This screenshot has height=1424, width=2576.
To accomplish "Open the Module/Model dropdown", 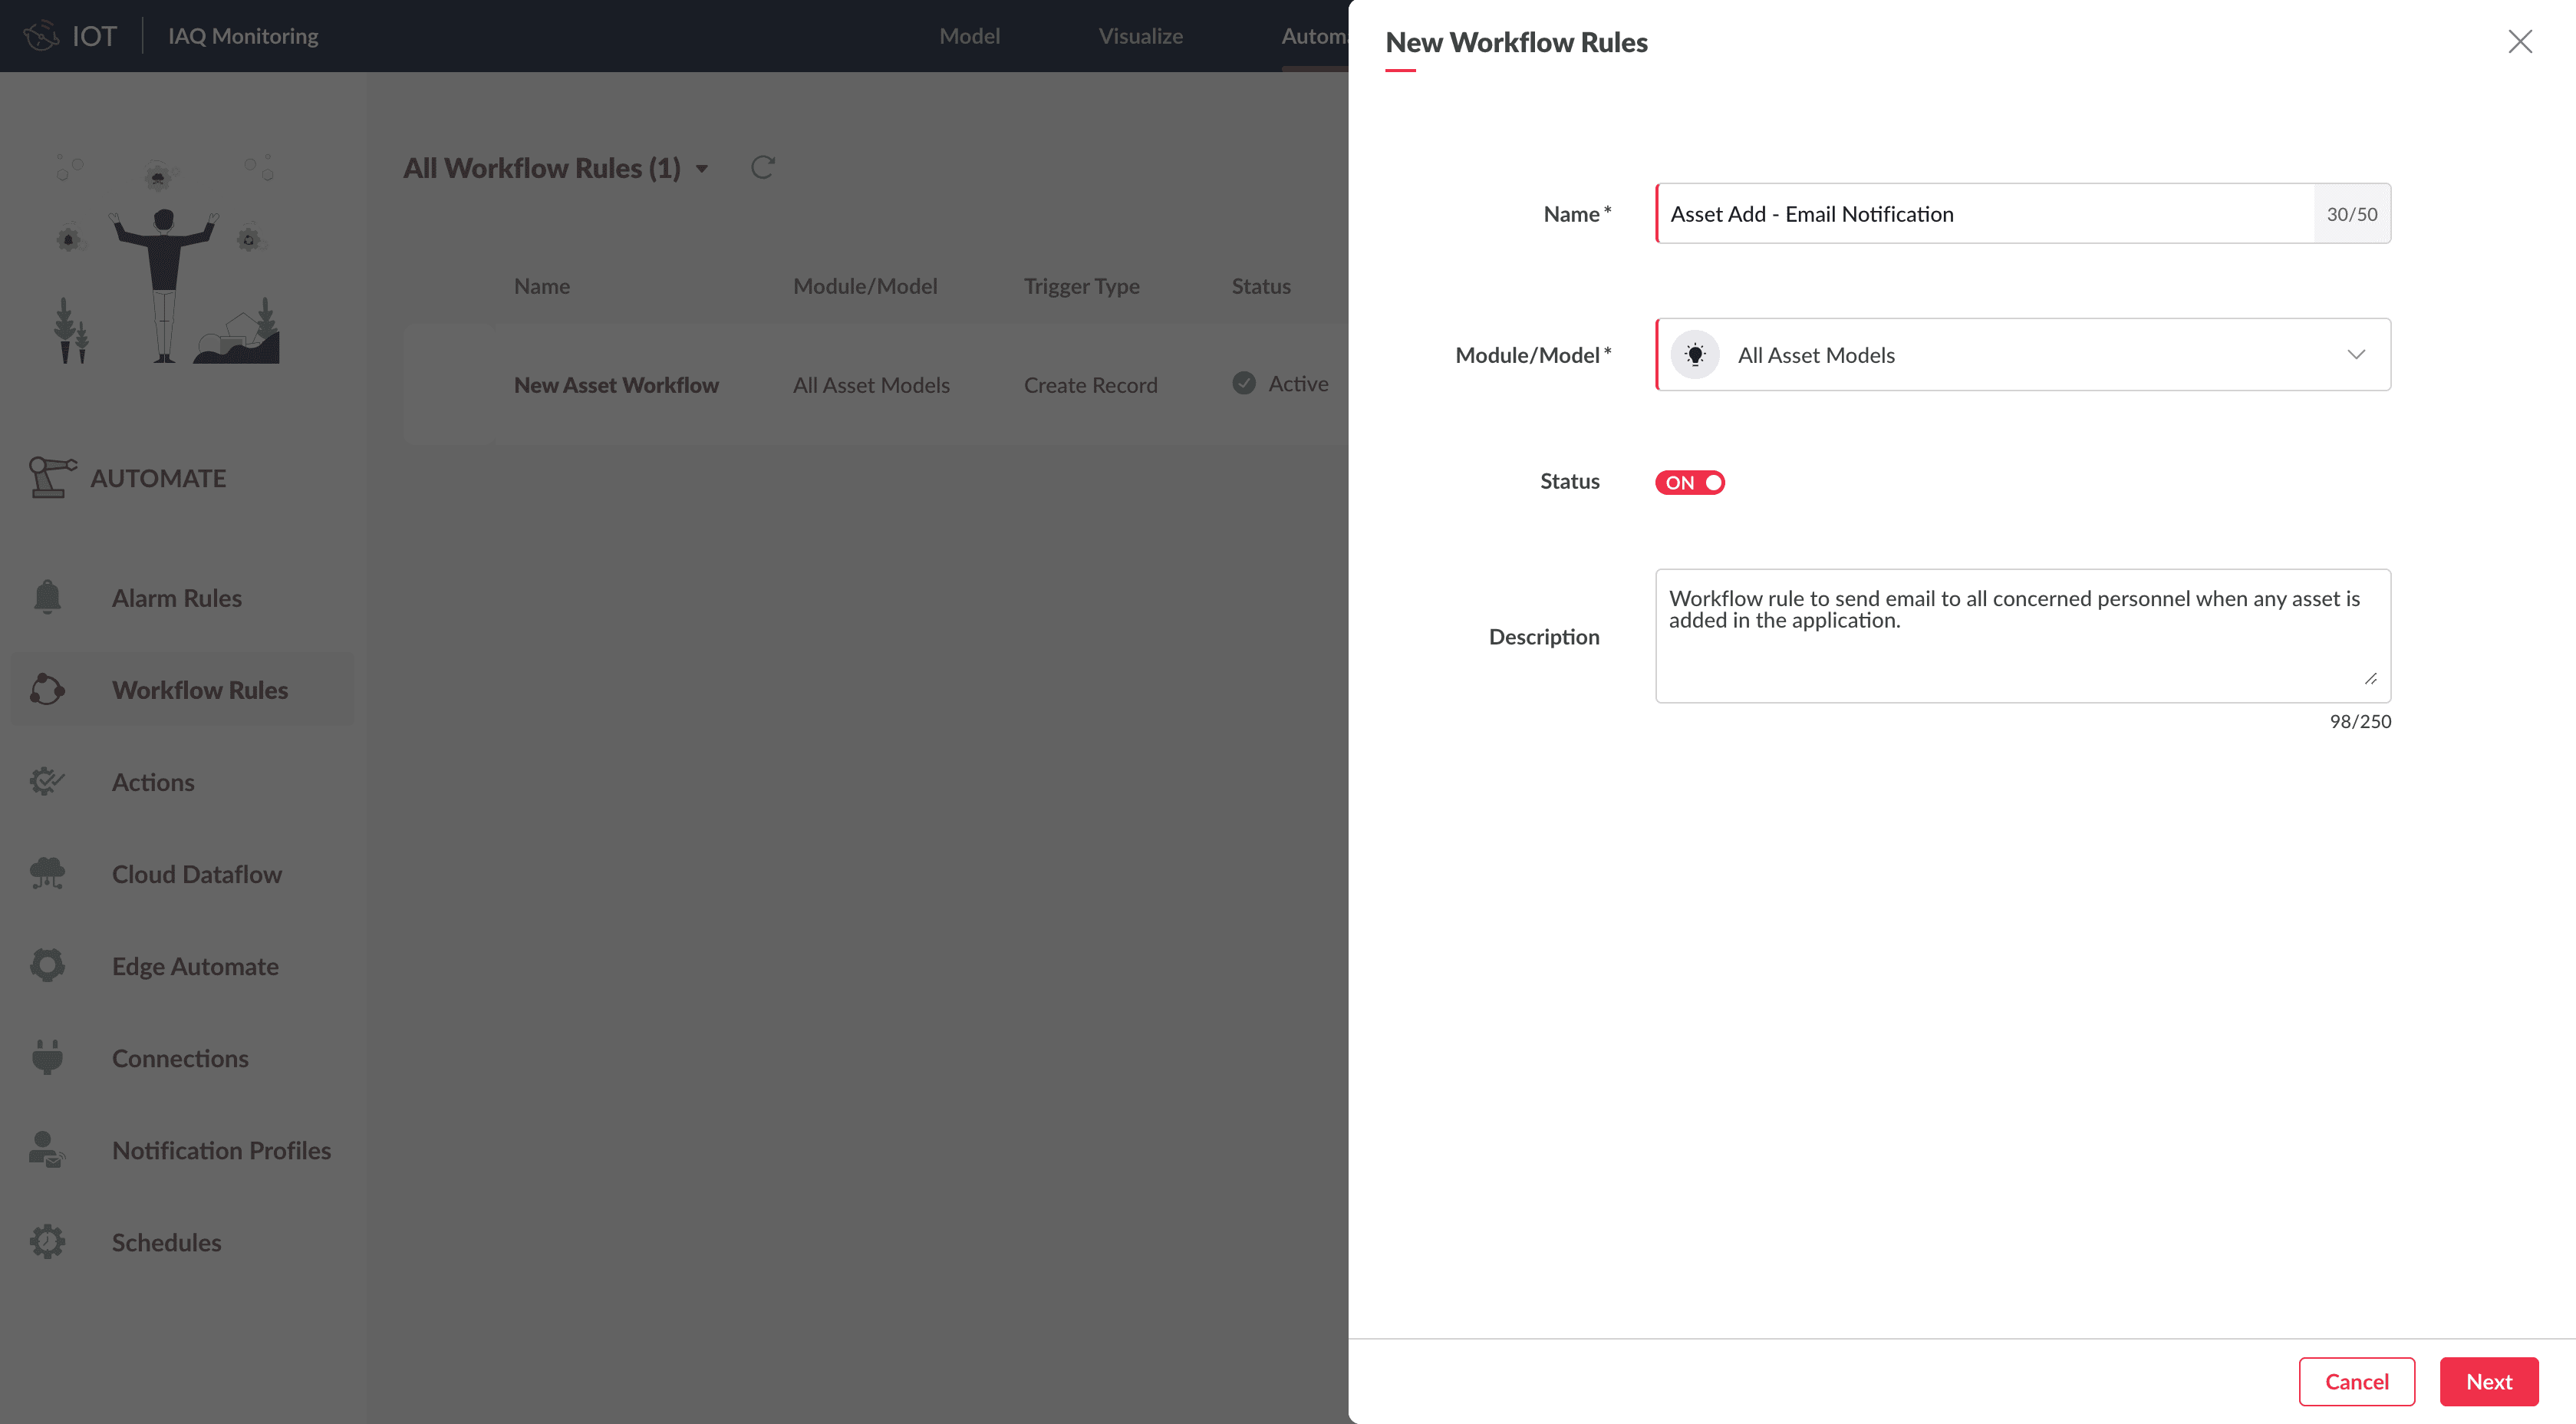I will [2355, 355].
